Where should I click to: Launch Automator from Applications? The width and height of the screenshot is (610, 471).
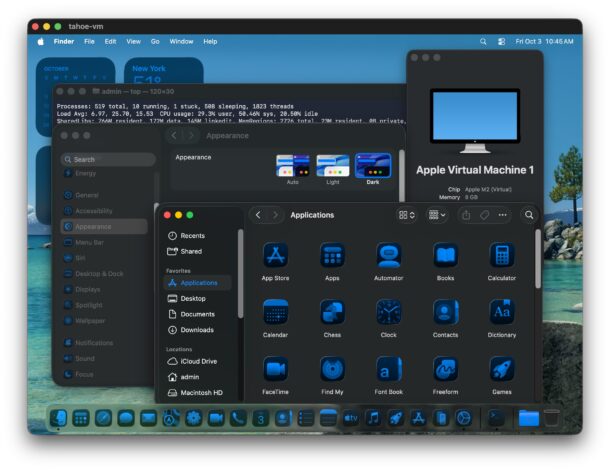pyautogui.click(x=389, y=256)
